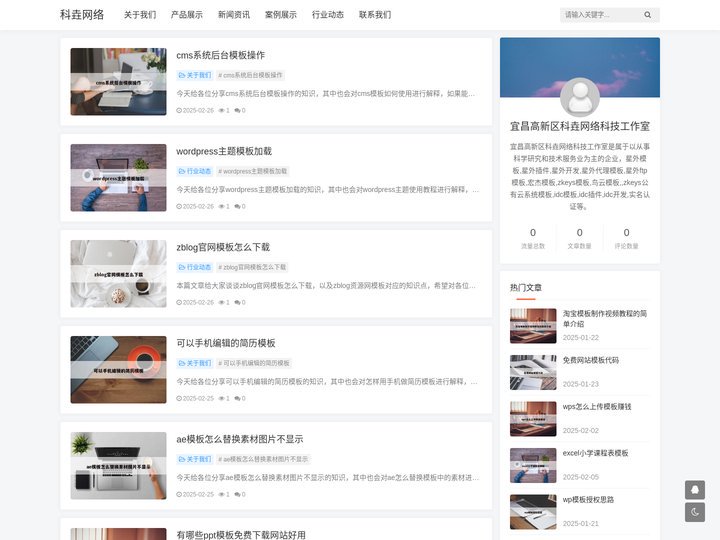This screenshot has width=720, height=540.
Task: Click thumbnail beside 淘宝模板制作视频教程
Action: click(x=533, y=326)
